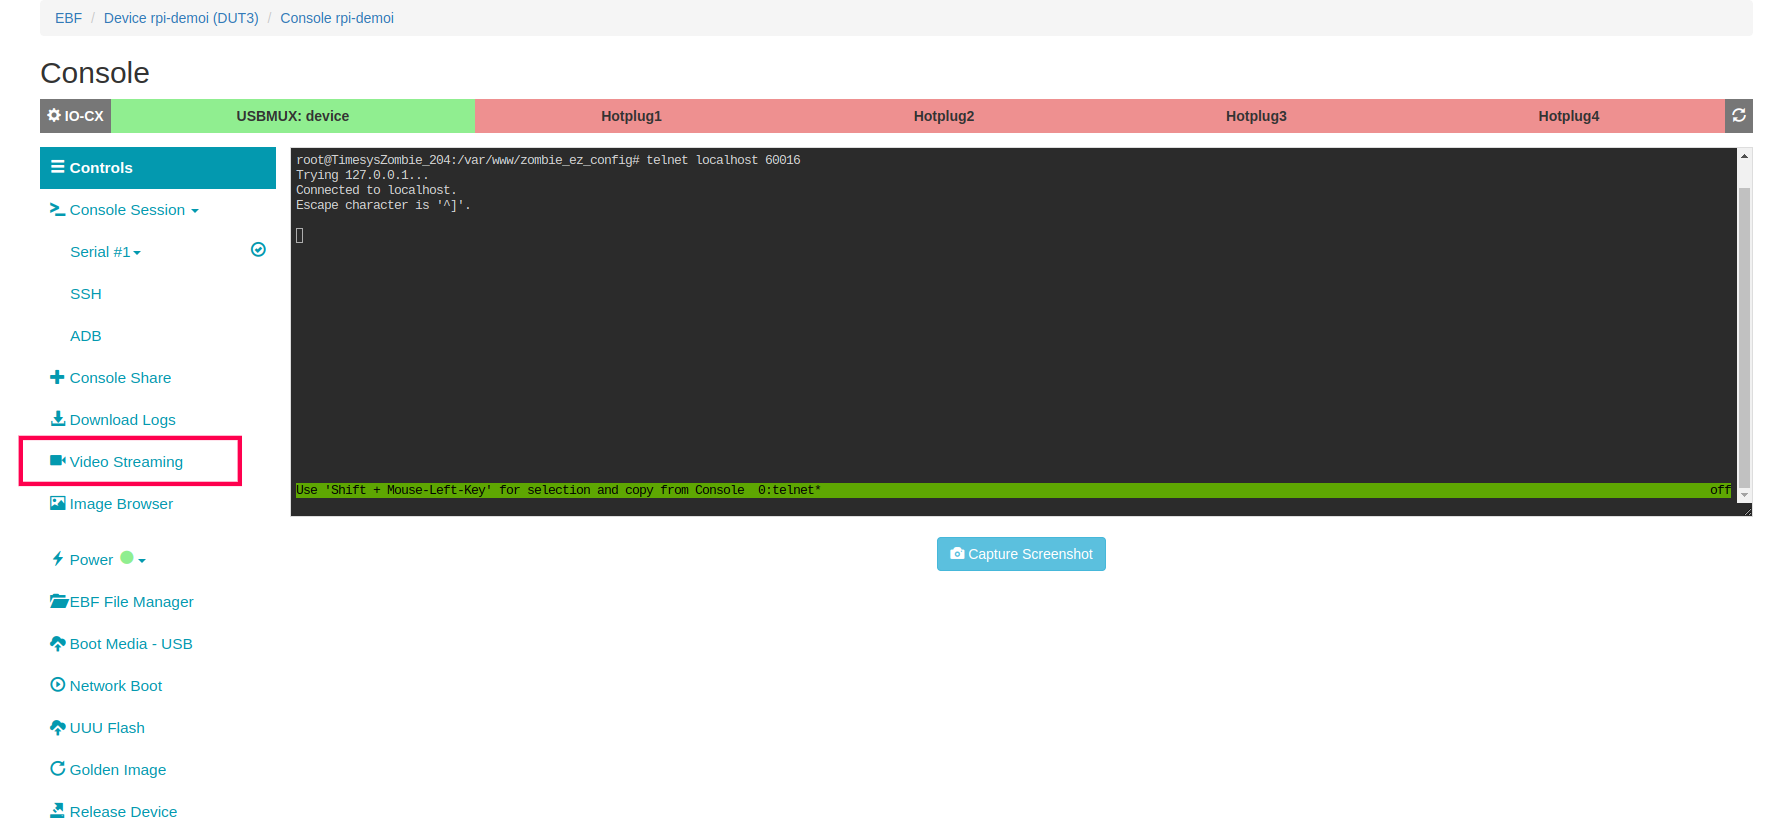Click the camera icon on Capture Screenshot

[957, 554]
